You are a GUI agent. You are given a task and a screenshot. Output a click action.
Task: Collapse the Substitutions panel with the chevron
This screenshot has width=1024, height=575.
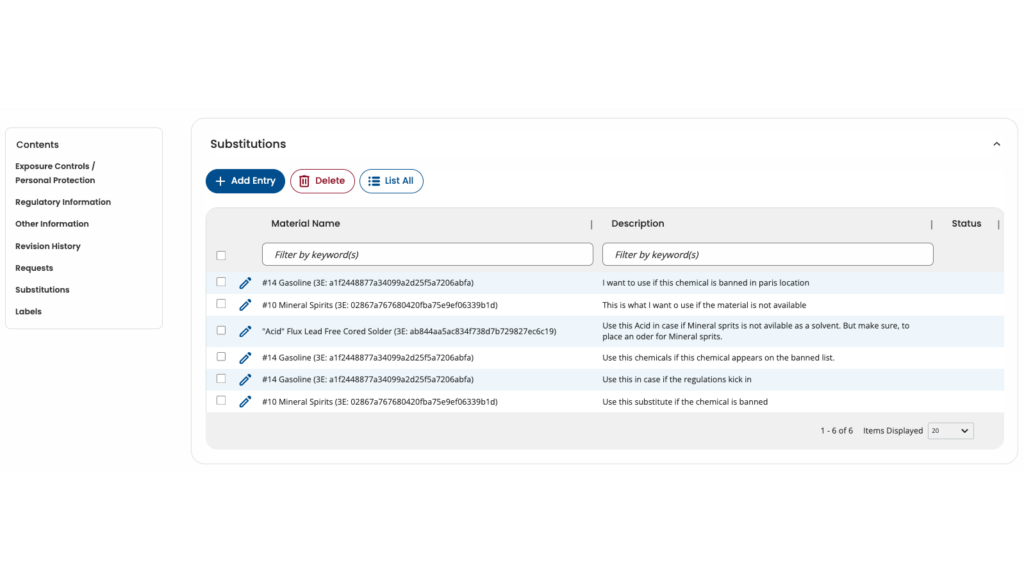tap(997, 144)
